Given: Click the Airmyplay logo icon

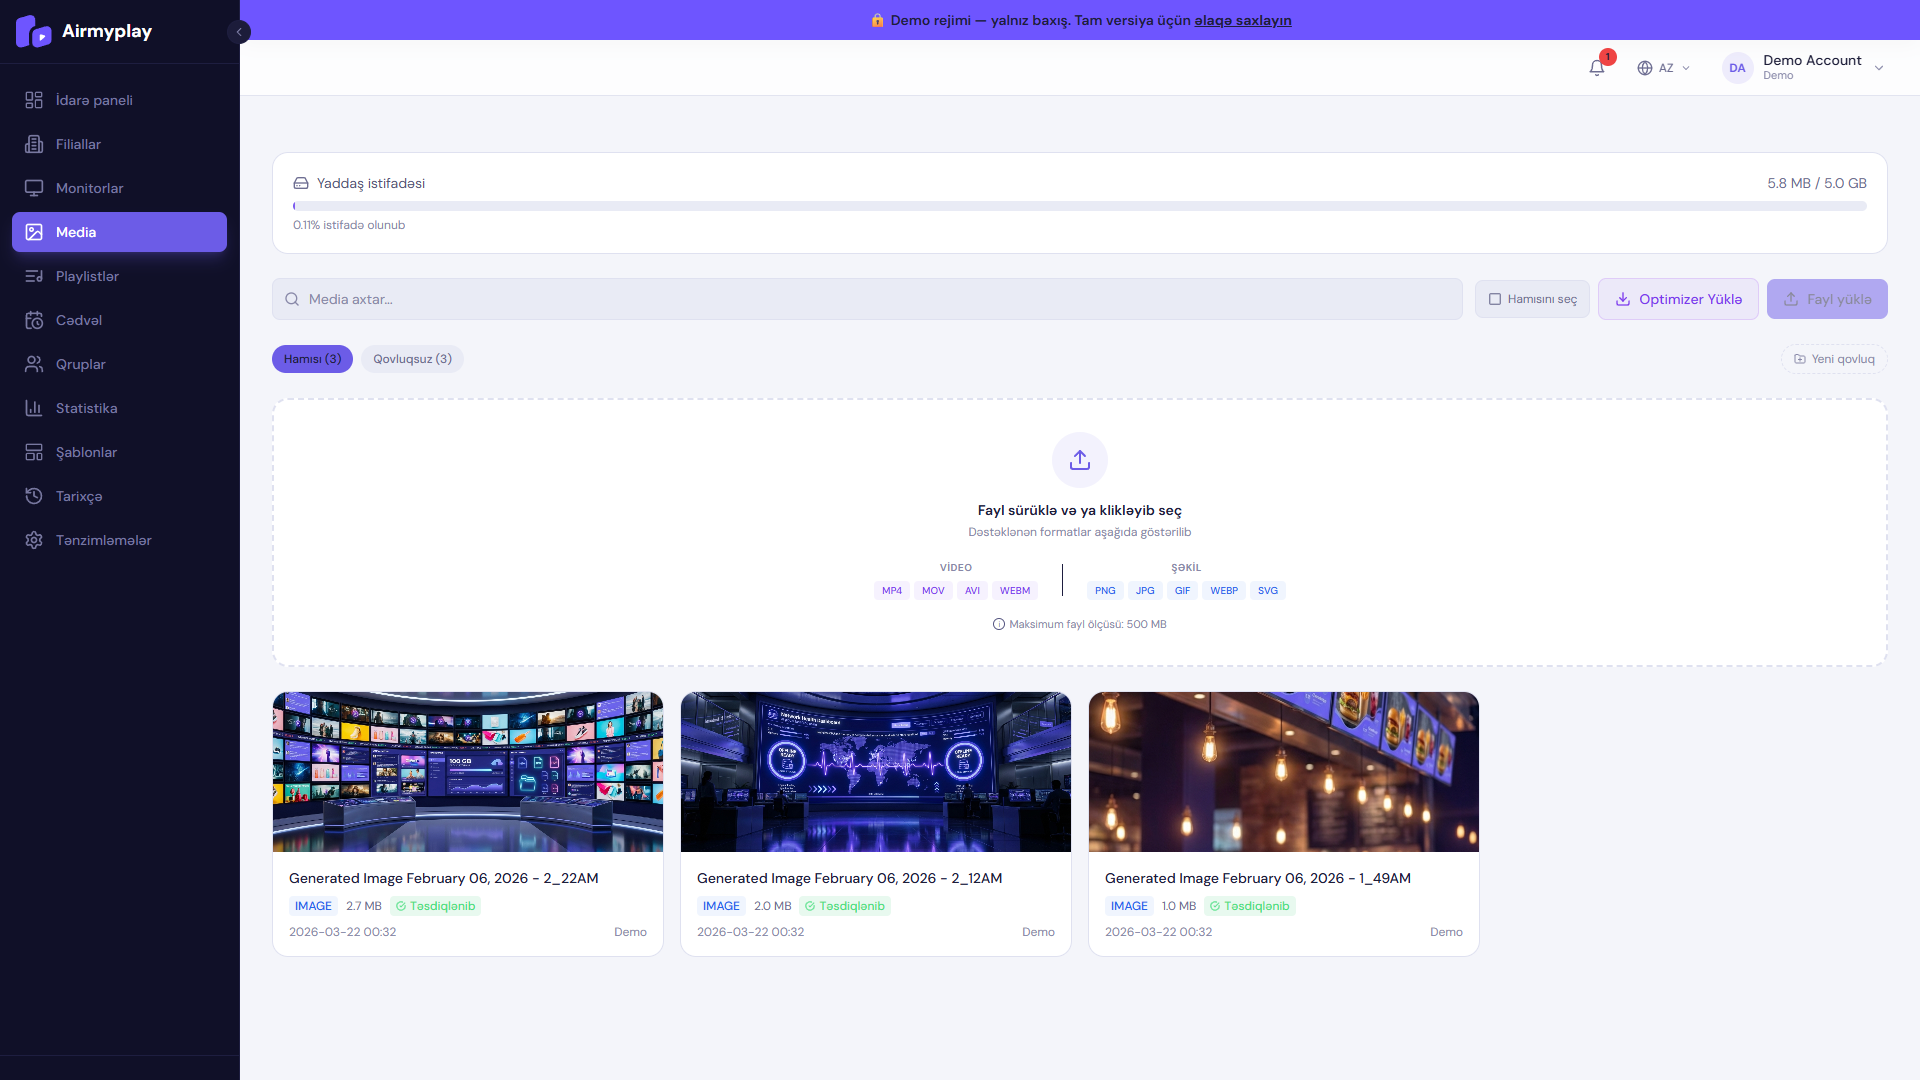Looking at the screenshot, I should tap(33, 31).
